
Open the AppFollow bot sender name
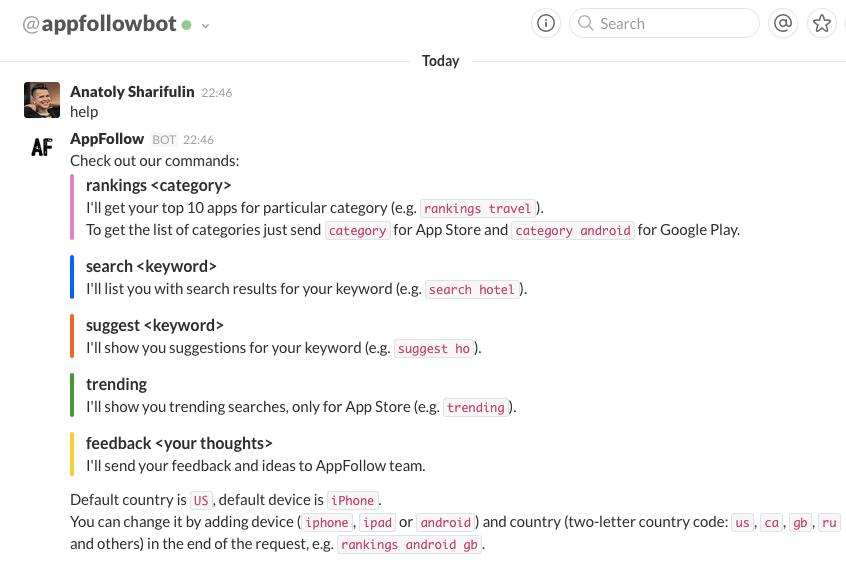pos(107,139)
